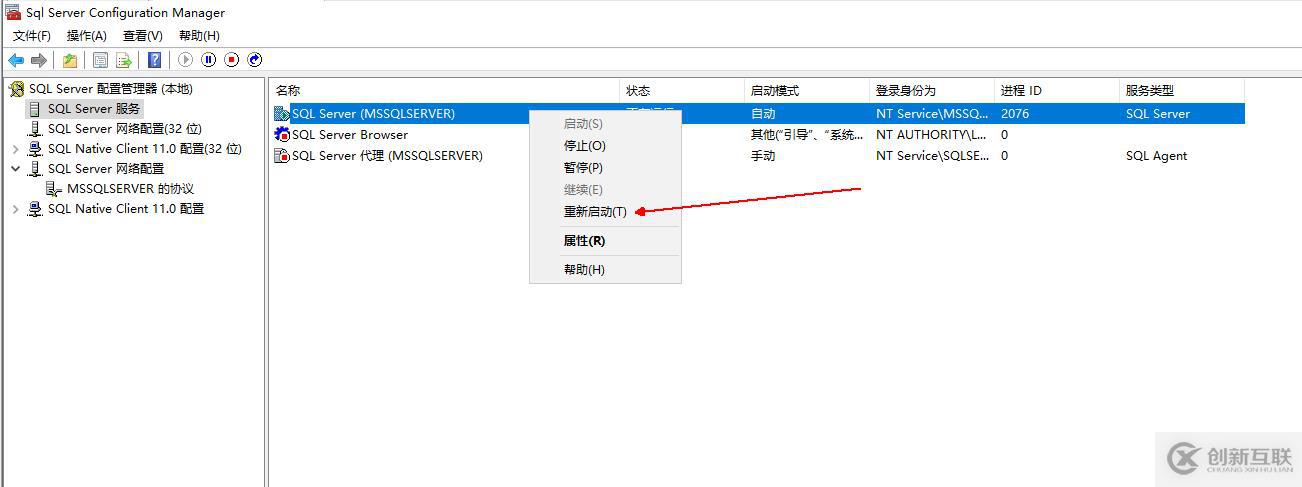Screen dimensions: 1302x487
Task: Click the SQL Server Browser service icon
Action: pos(282,135)
